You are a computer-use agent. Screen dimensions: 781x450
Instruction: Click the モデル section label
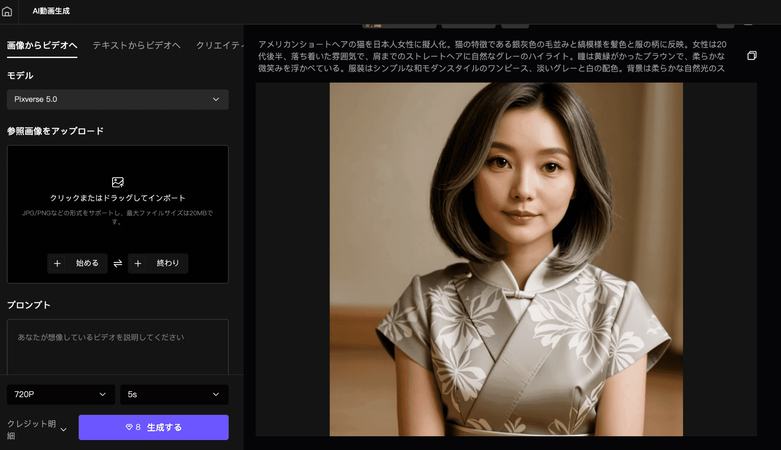coord(20,75)
